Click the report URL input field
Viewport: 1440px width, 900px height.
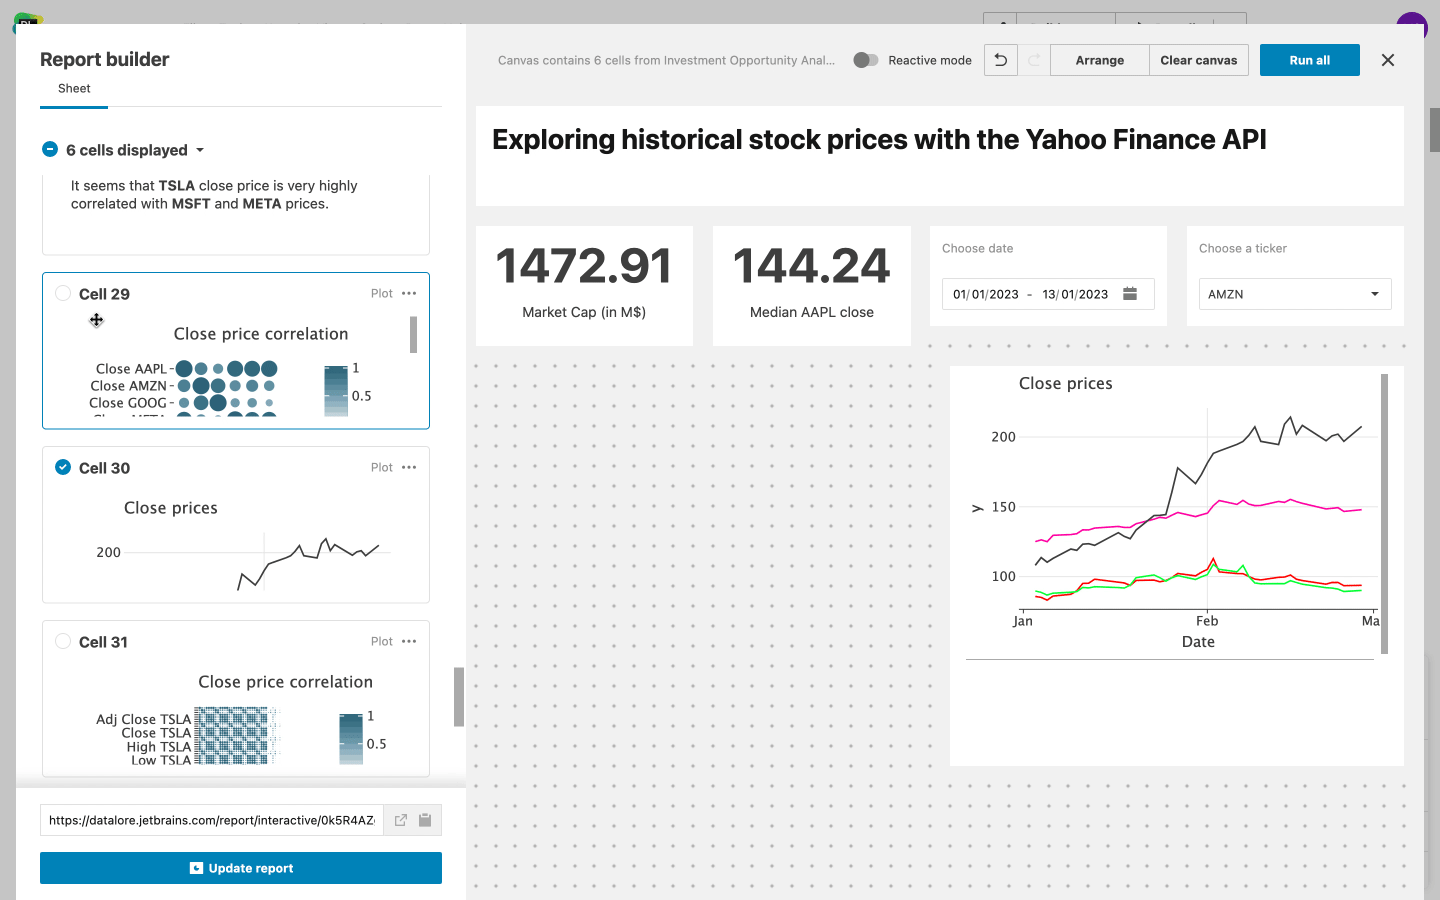pos(211,820)
